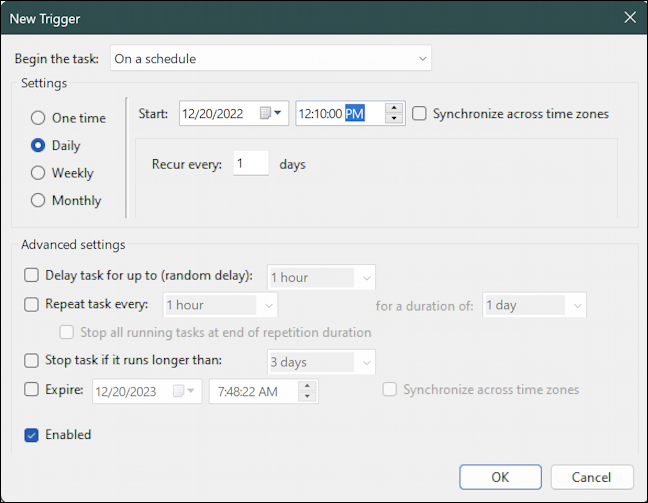
Task: Select the Daily radio option
Action: point(56,145)
